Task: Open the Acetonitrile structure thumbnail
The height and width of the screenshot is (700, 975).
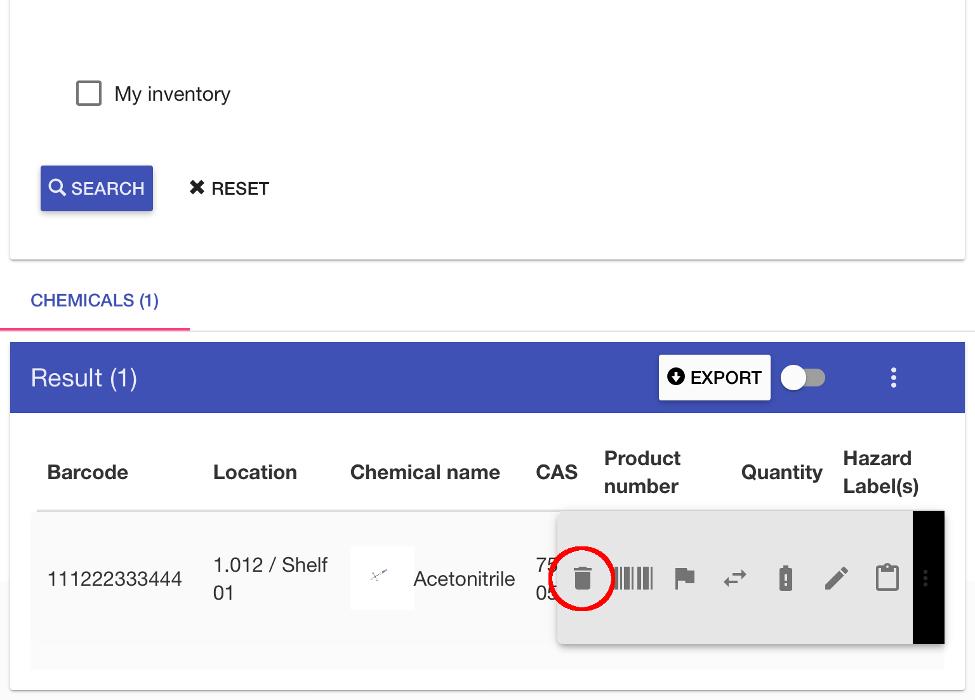Action: pos(381,578)
